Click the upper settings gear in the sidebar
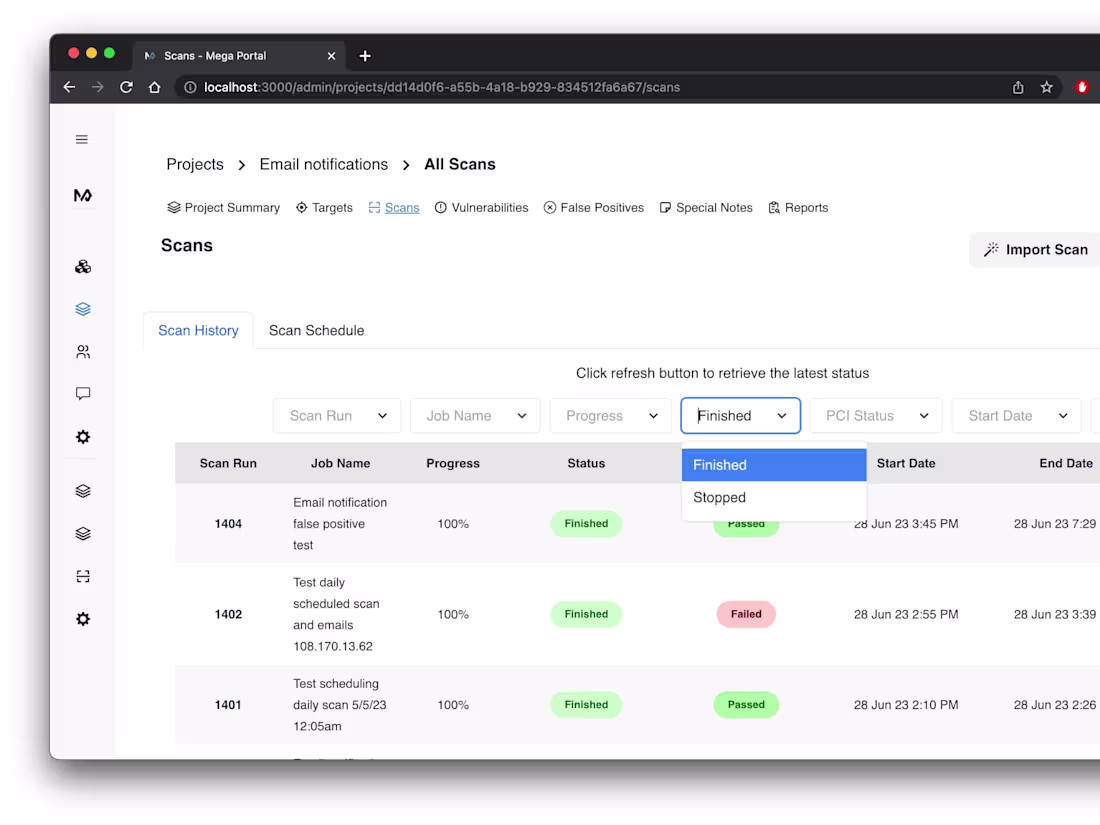This screenshot has height=825, width=1100. click(x=82, y=437)
